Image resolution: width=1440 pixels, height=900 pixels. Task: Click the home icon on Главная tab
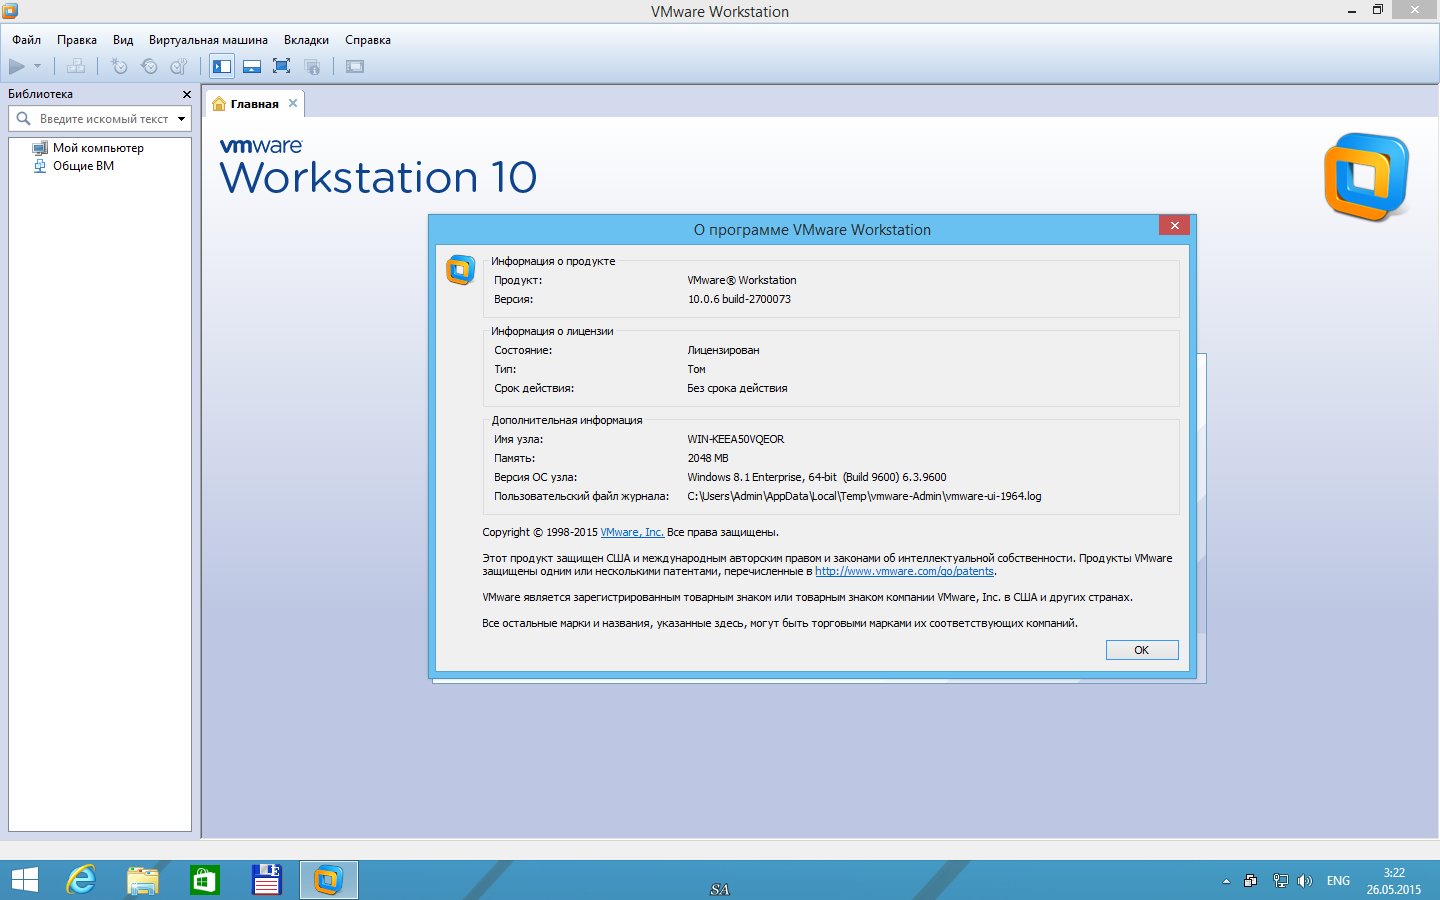(x=219, y=104)
